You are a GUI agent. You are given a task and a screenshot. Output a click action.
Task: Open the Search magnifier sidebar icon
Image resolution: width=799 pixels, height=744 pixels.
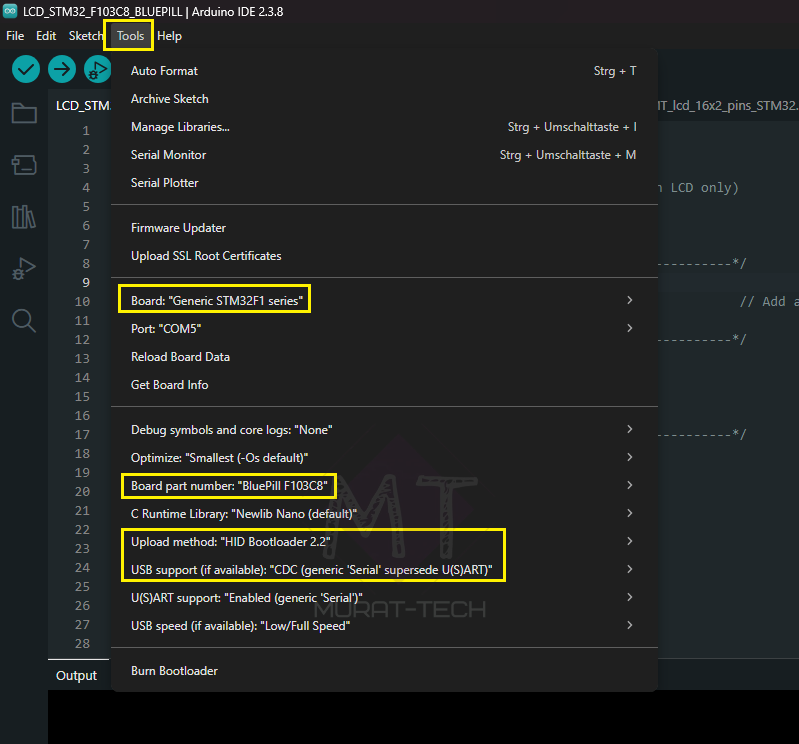[x=24, y=321]
